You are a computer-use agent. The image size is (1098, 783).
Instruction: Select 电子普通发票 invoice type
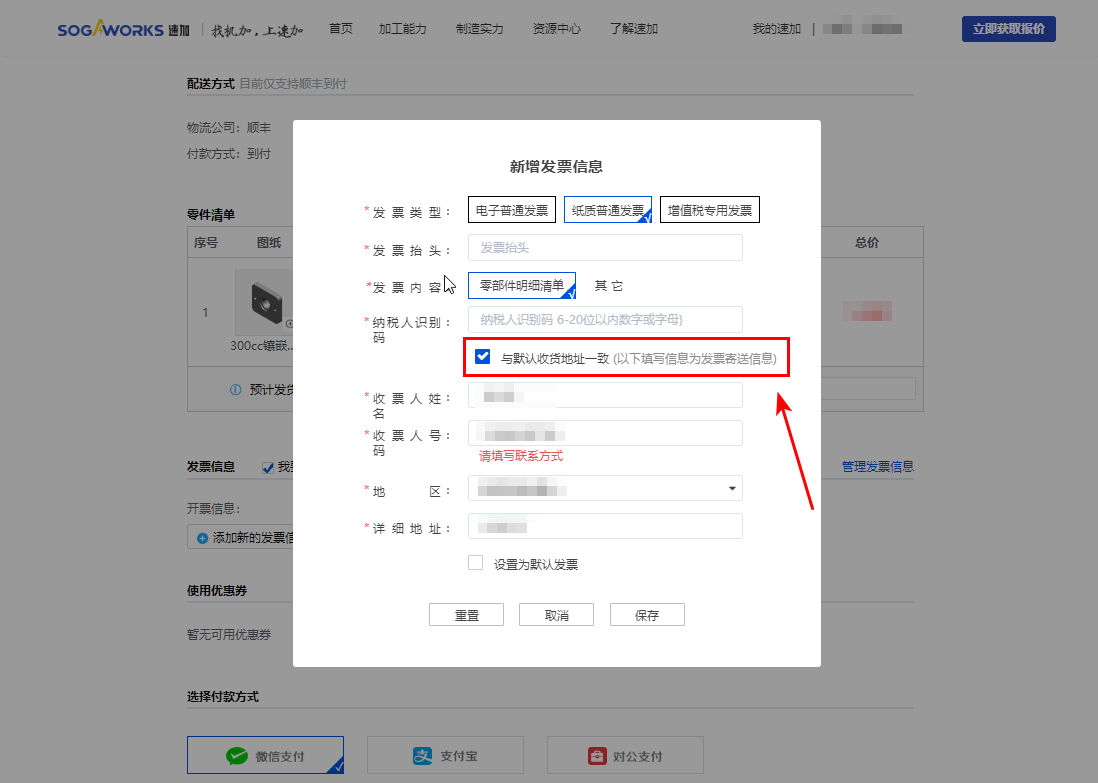click(x=513, y=210)
